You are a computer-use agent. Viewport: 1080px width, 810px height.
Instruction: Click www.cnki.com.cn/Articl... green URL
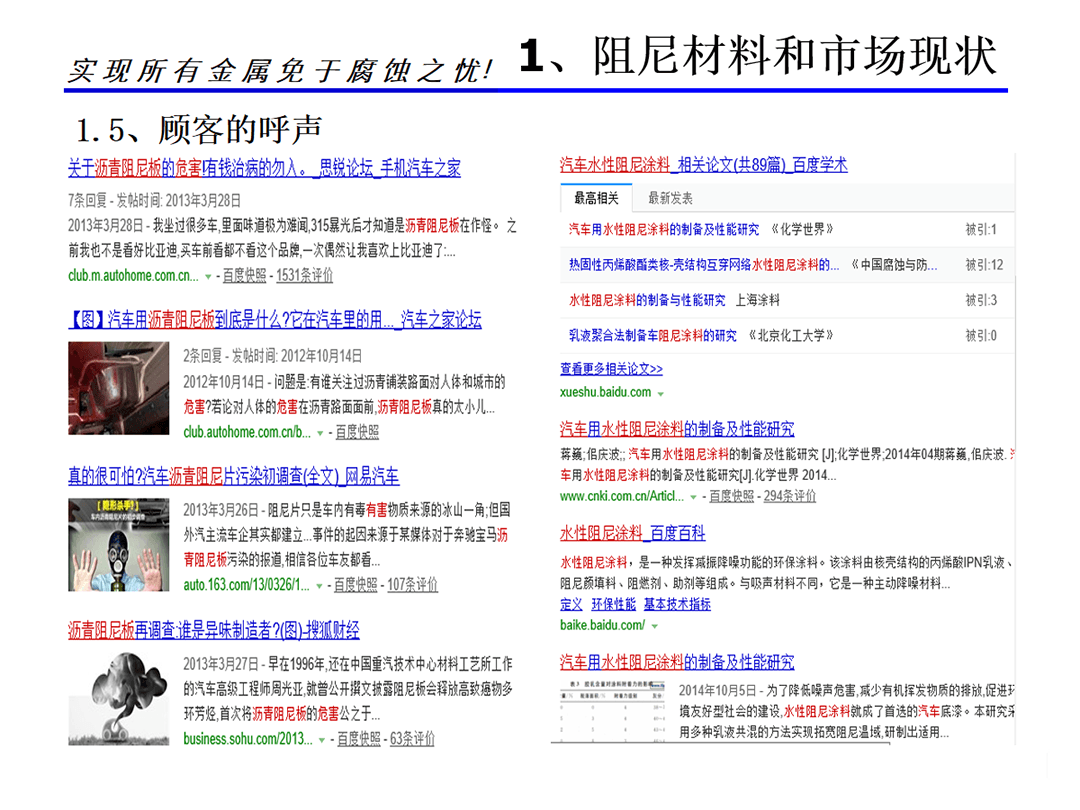point(622,496)
